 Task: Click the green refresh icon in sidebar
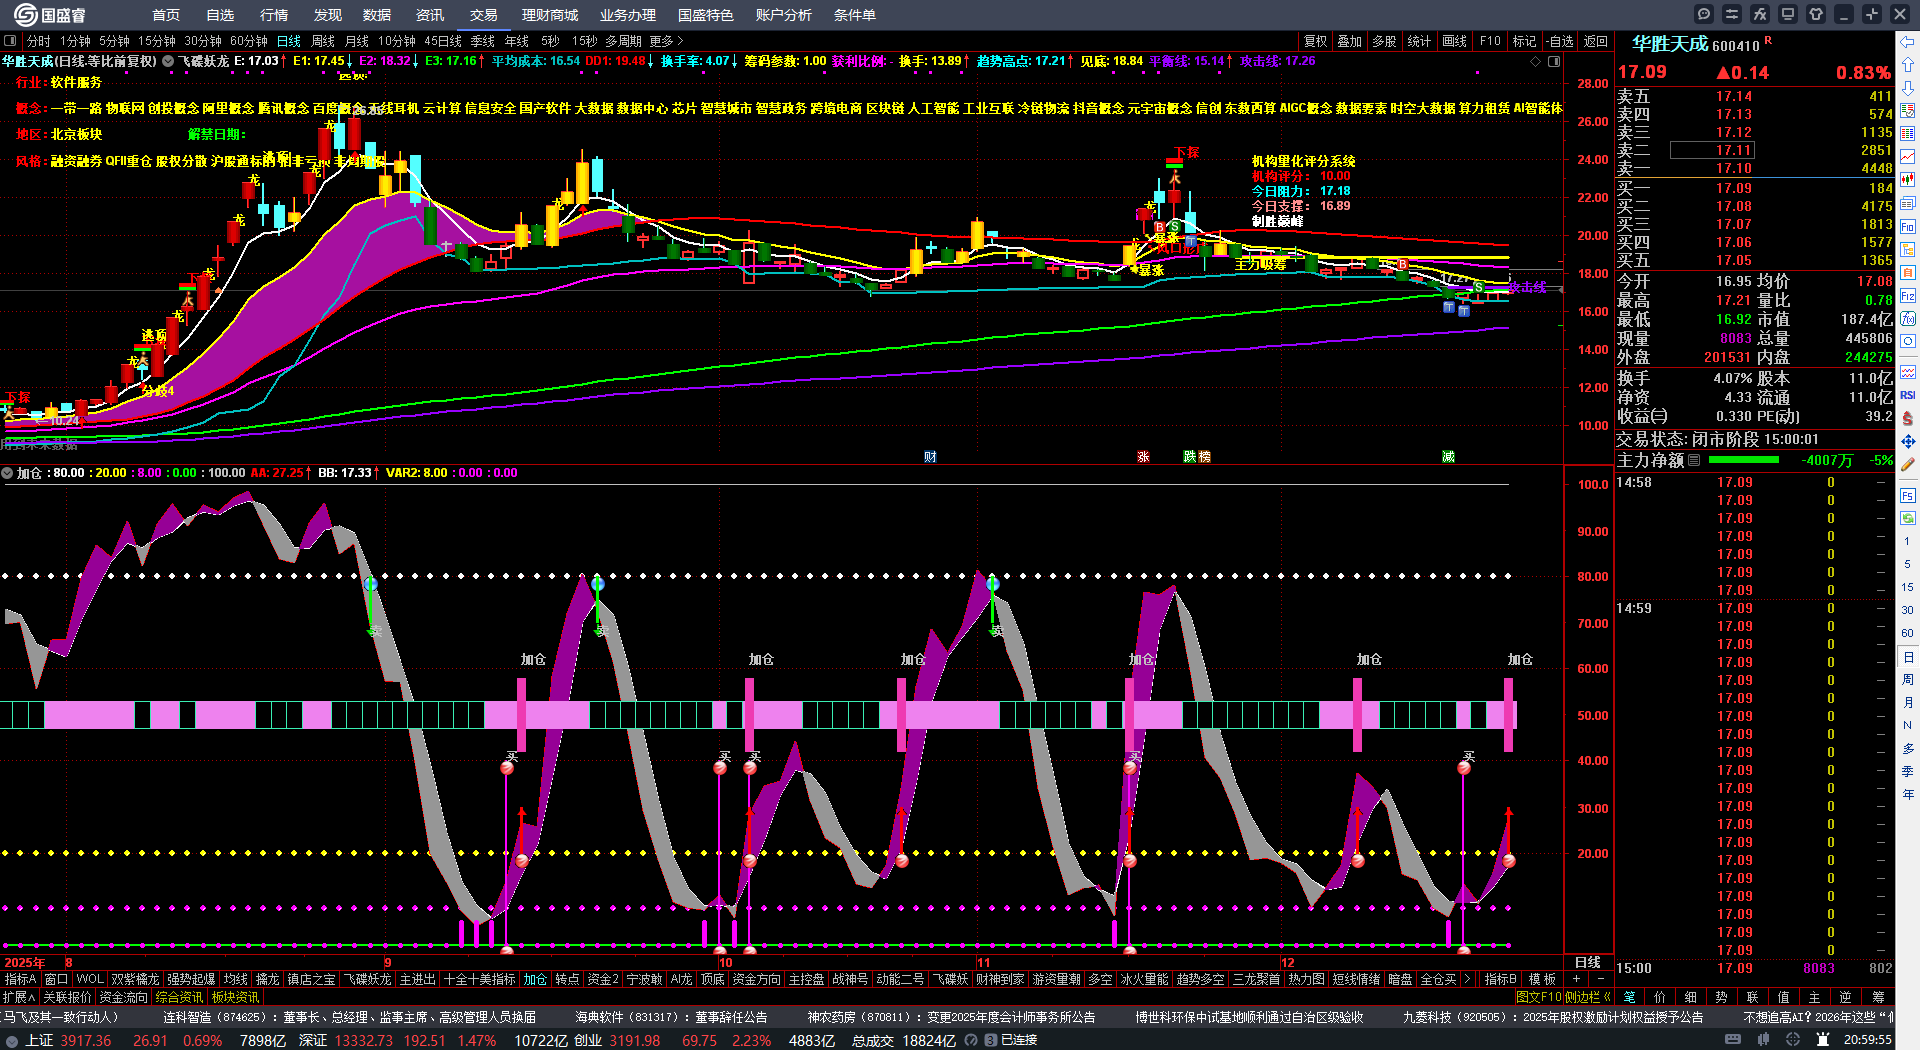(1908, 518)
